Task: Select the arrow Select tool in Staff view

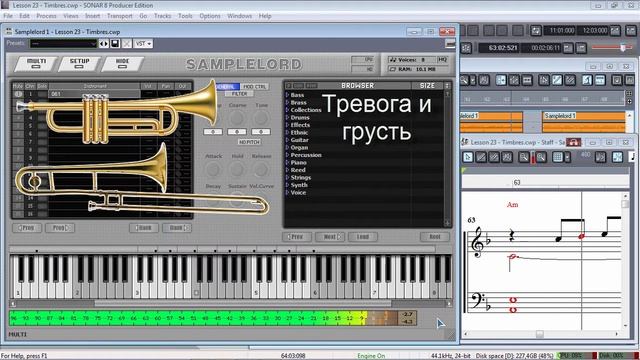Action: 468,157
